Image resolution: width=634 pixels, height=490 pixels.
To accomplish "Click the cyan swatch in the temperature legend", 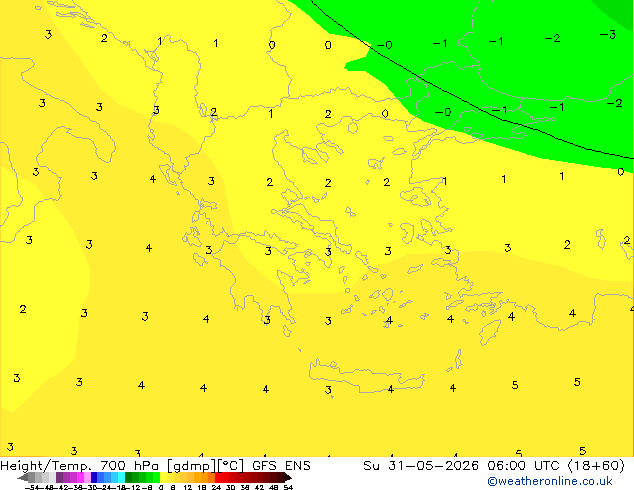I will tap(121, 477).
